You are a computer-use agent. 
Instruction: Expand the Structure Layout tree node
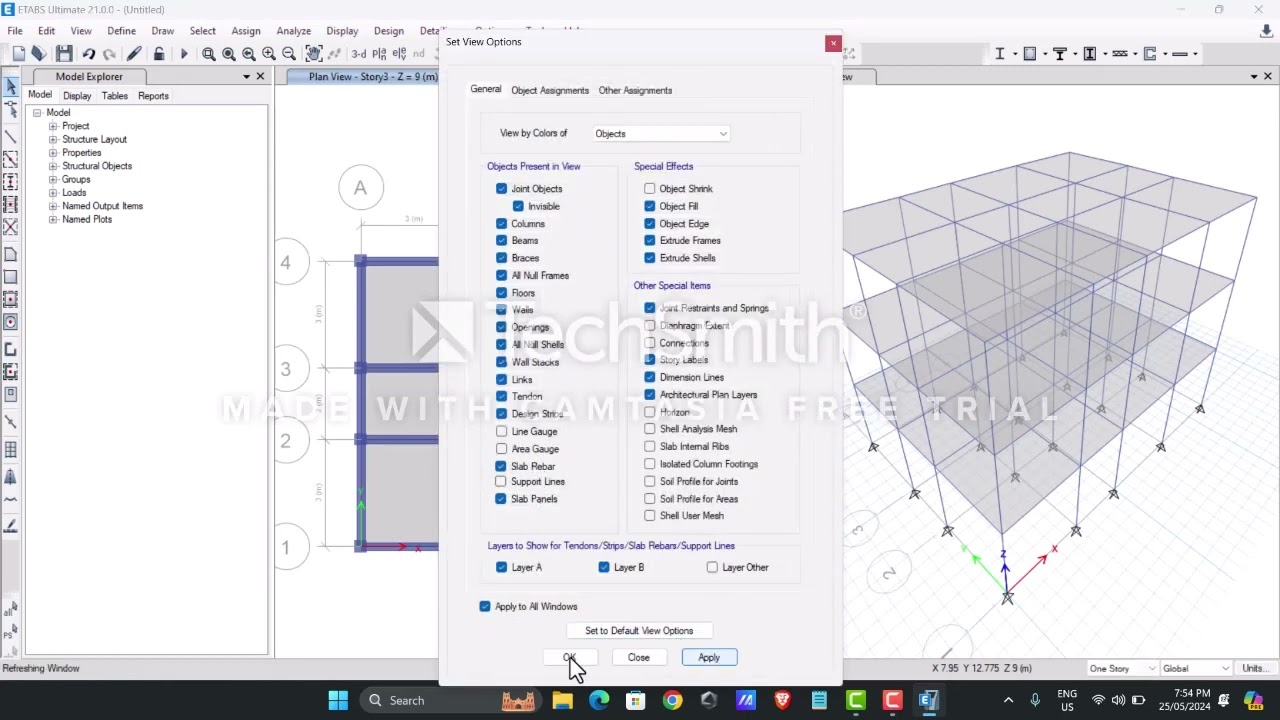tap(53, 140)
